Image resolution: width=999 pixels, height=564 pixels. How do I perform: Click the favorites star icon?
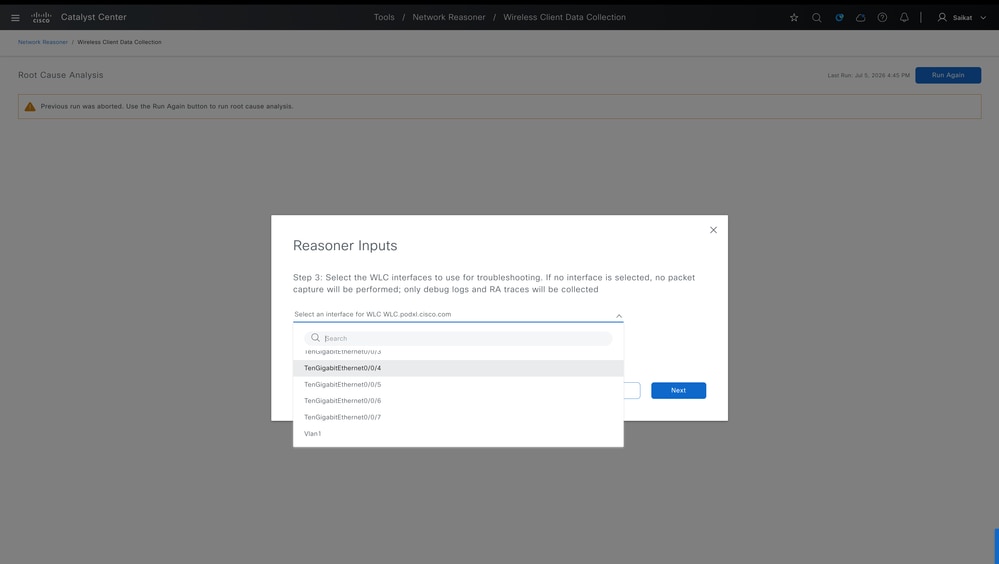(794, 18)
